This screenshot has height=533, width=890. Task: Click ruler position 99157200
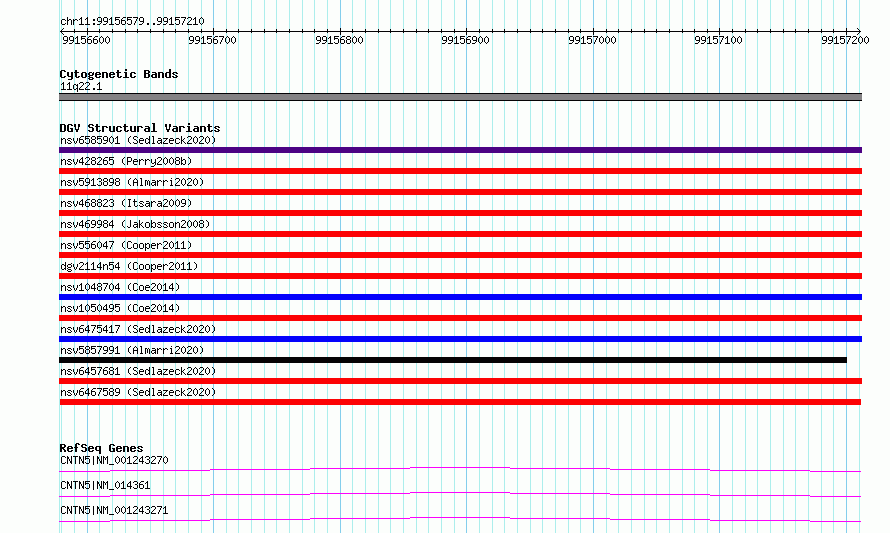point(845,40)
